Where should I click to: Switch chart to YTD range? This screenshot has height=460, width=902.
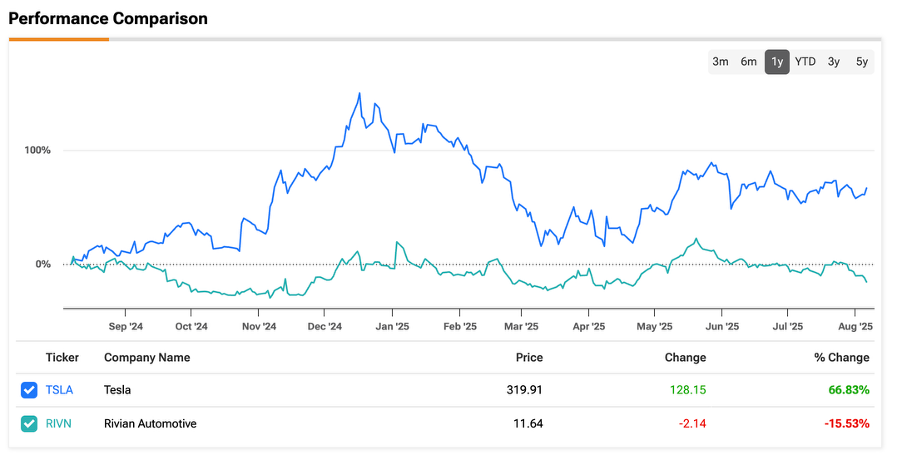click(x=805, y=62)
